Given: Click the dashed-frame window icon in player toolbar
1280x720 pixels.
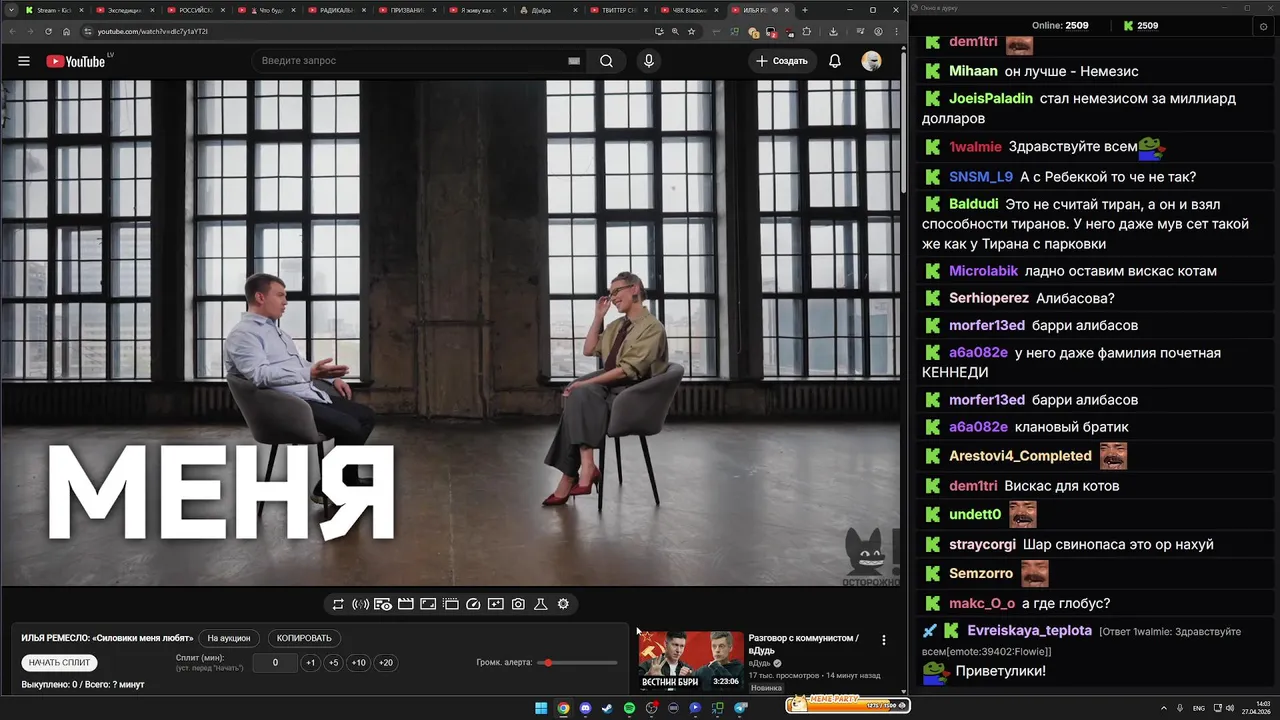Looking at the screenshot, I should coord(451,604).
